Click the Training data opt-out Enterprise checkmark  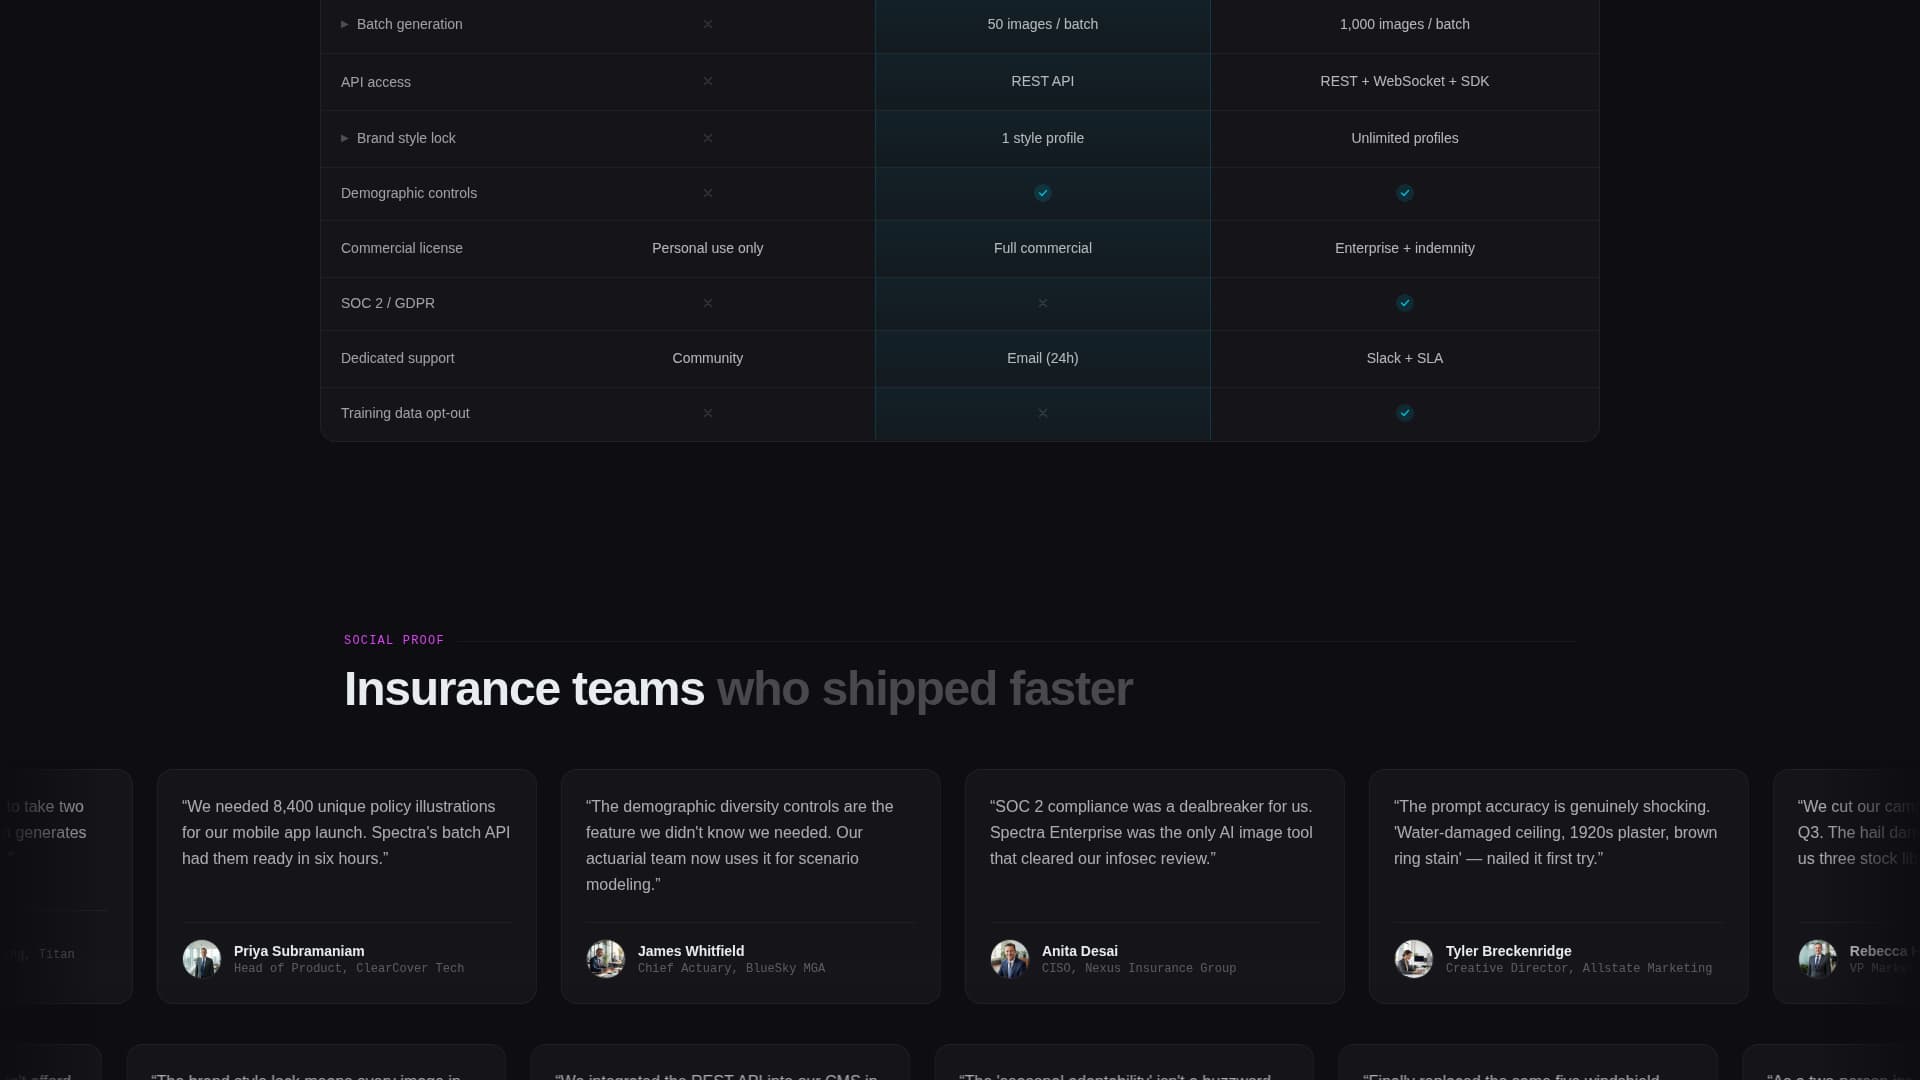[1405, 413]
